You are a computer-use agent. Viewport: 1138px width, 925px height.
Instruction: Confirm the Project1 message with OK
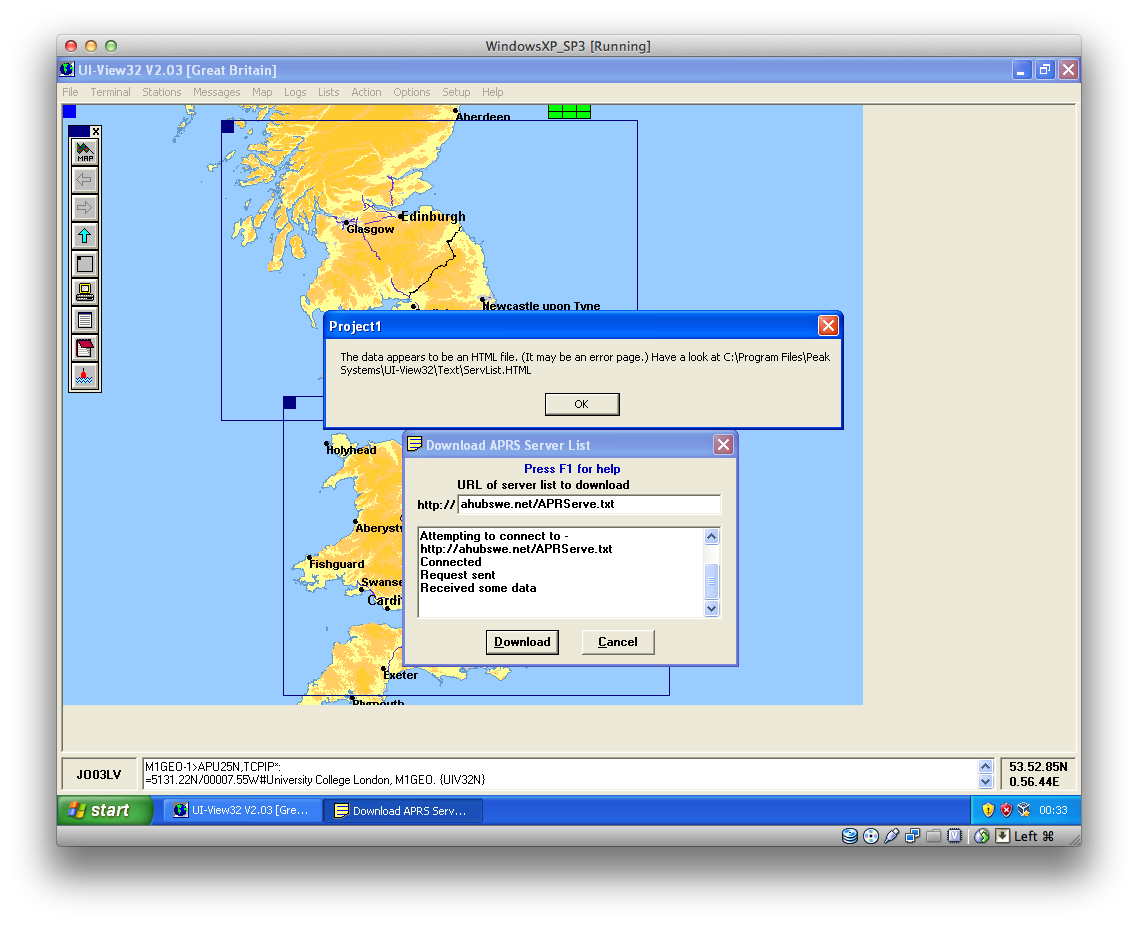coord(582,404)
